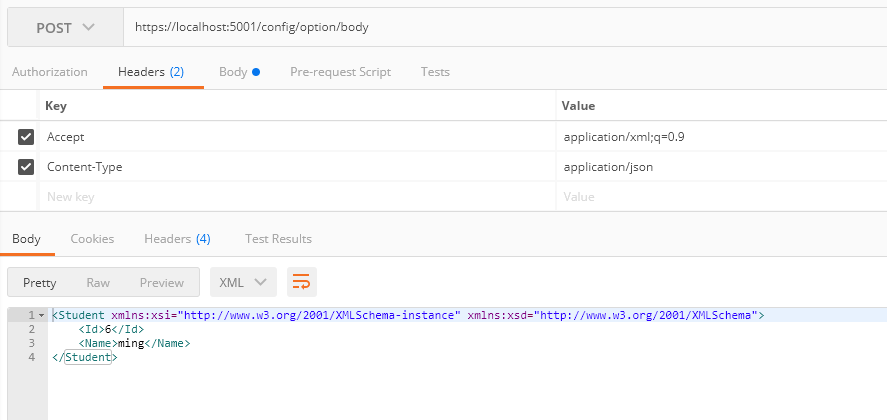The image size is (887, 420).
Task: Uncheck the Content-Type header checkbox
Action: (x=26, y=167)
